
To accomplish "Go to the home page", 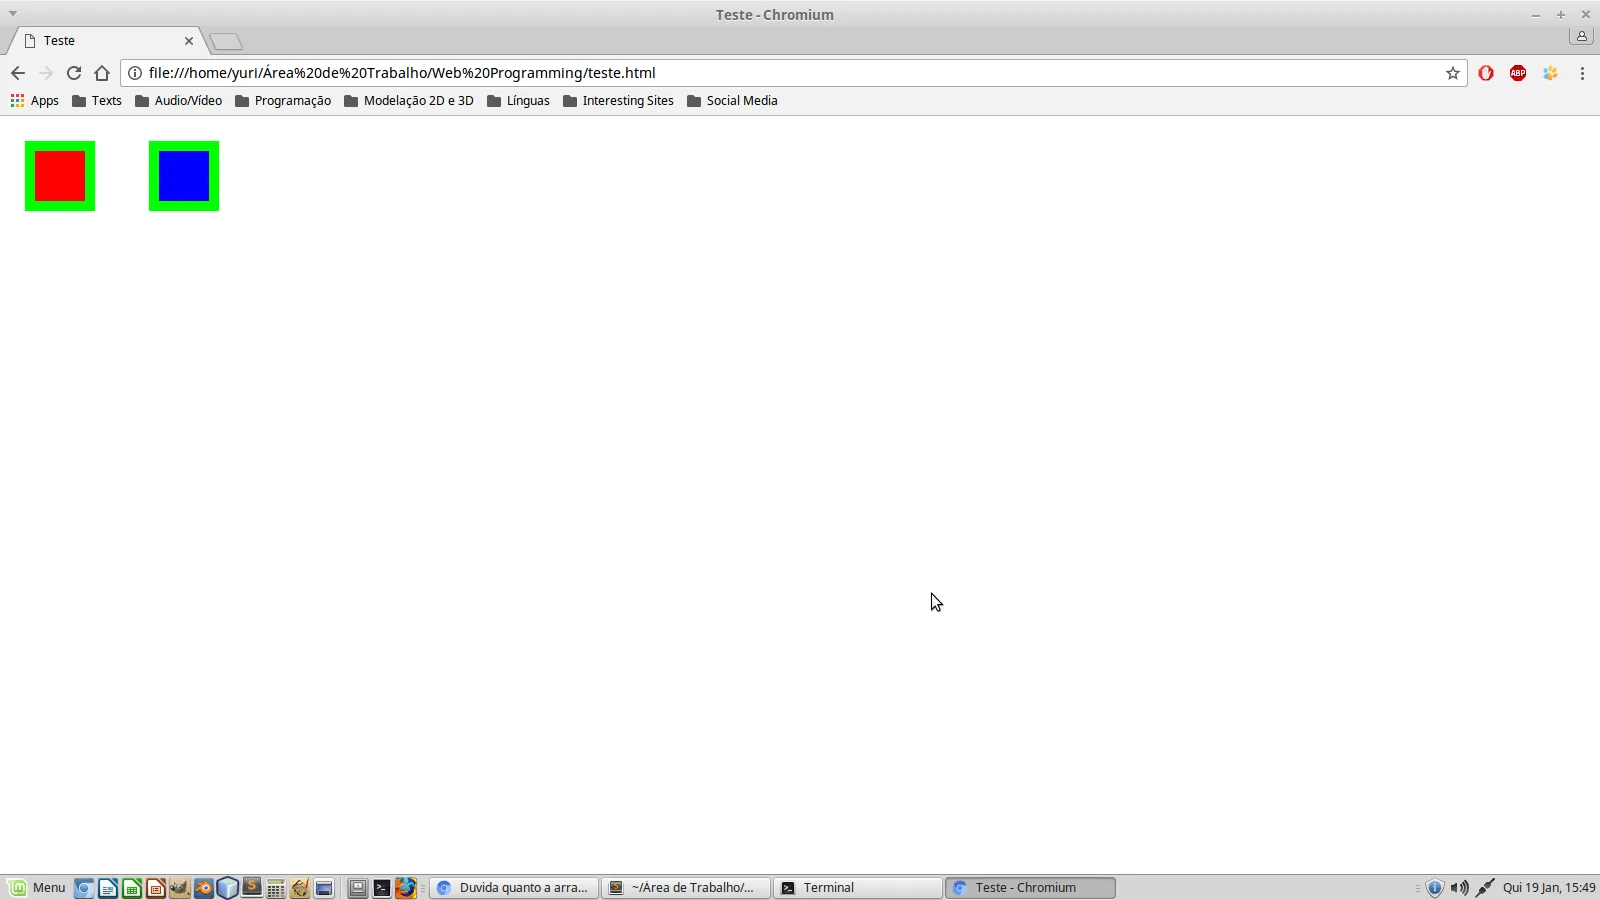I will 102,73.
